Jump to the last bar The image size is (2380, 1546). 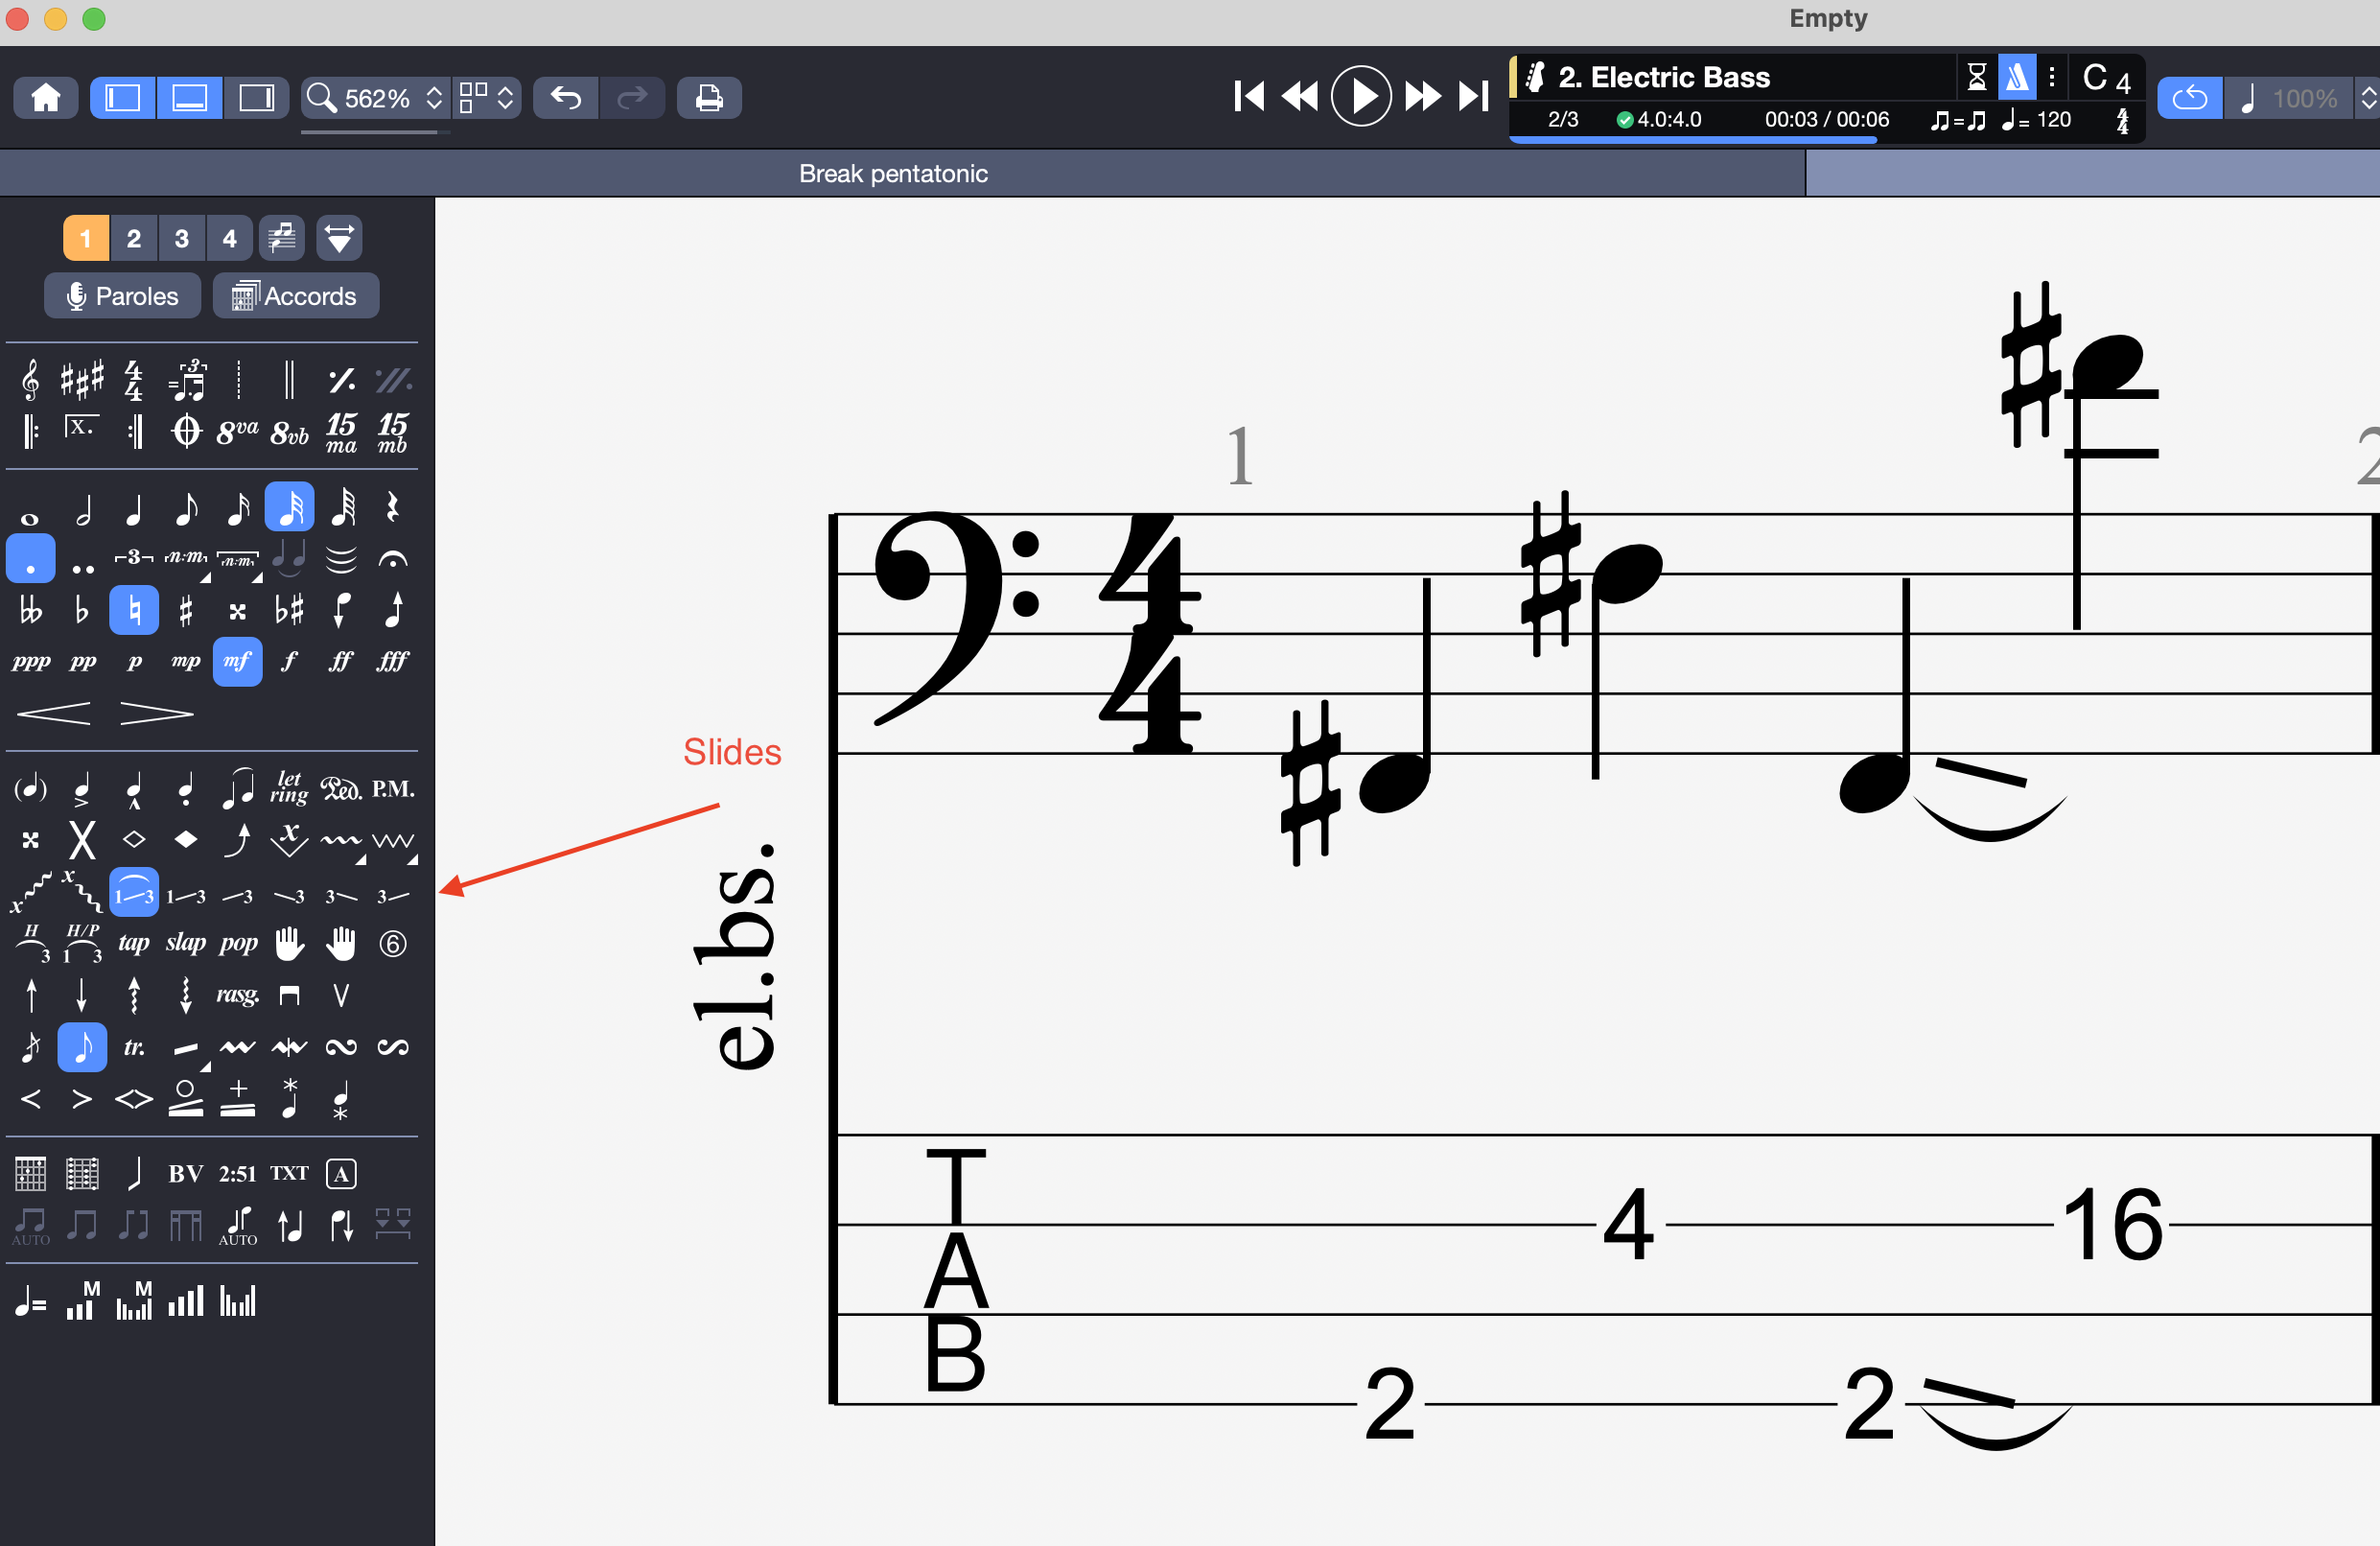point(1474,97)
